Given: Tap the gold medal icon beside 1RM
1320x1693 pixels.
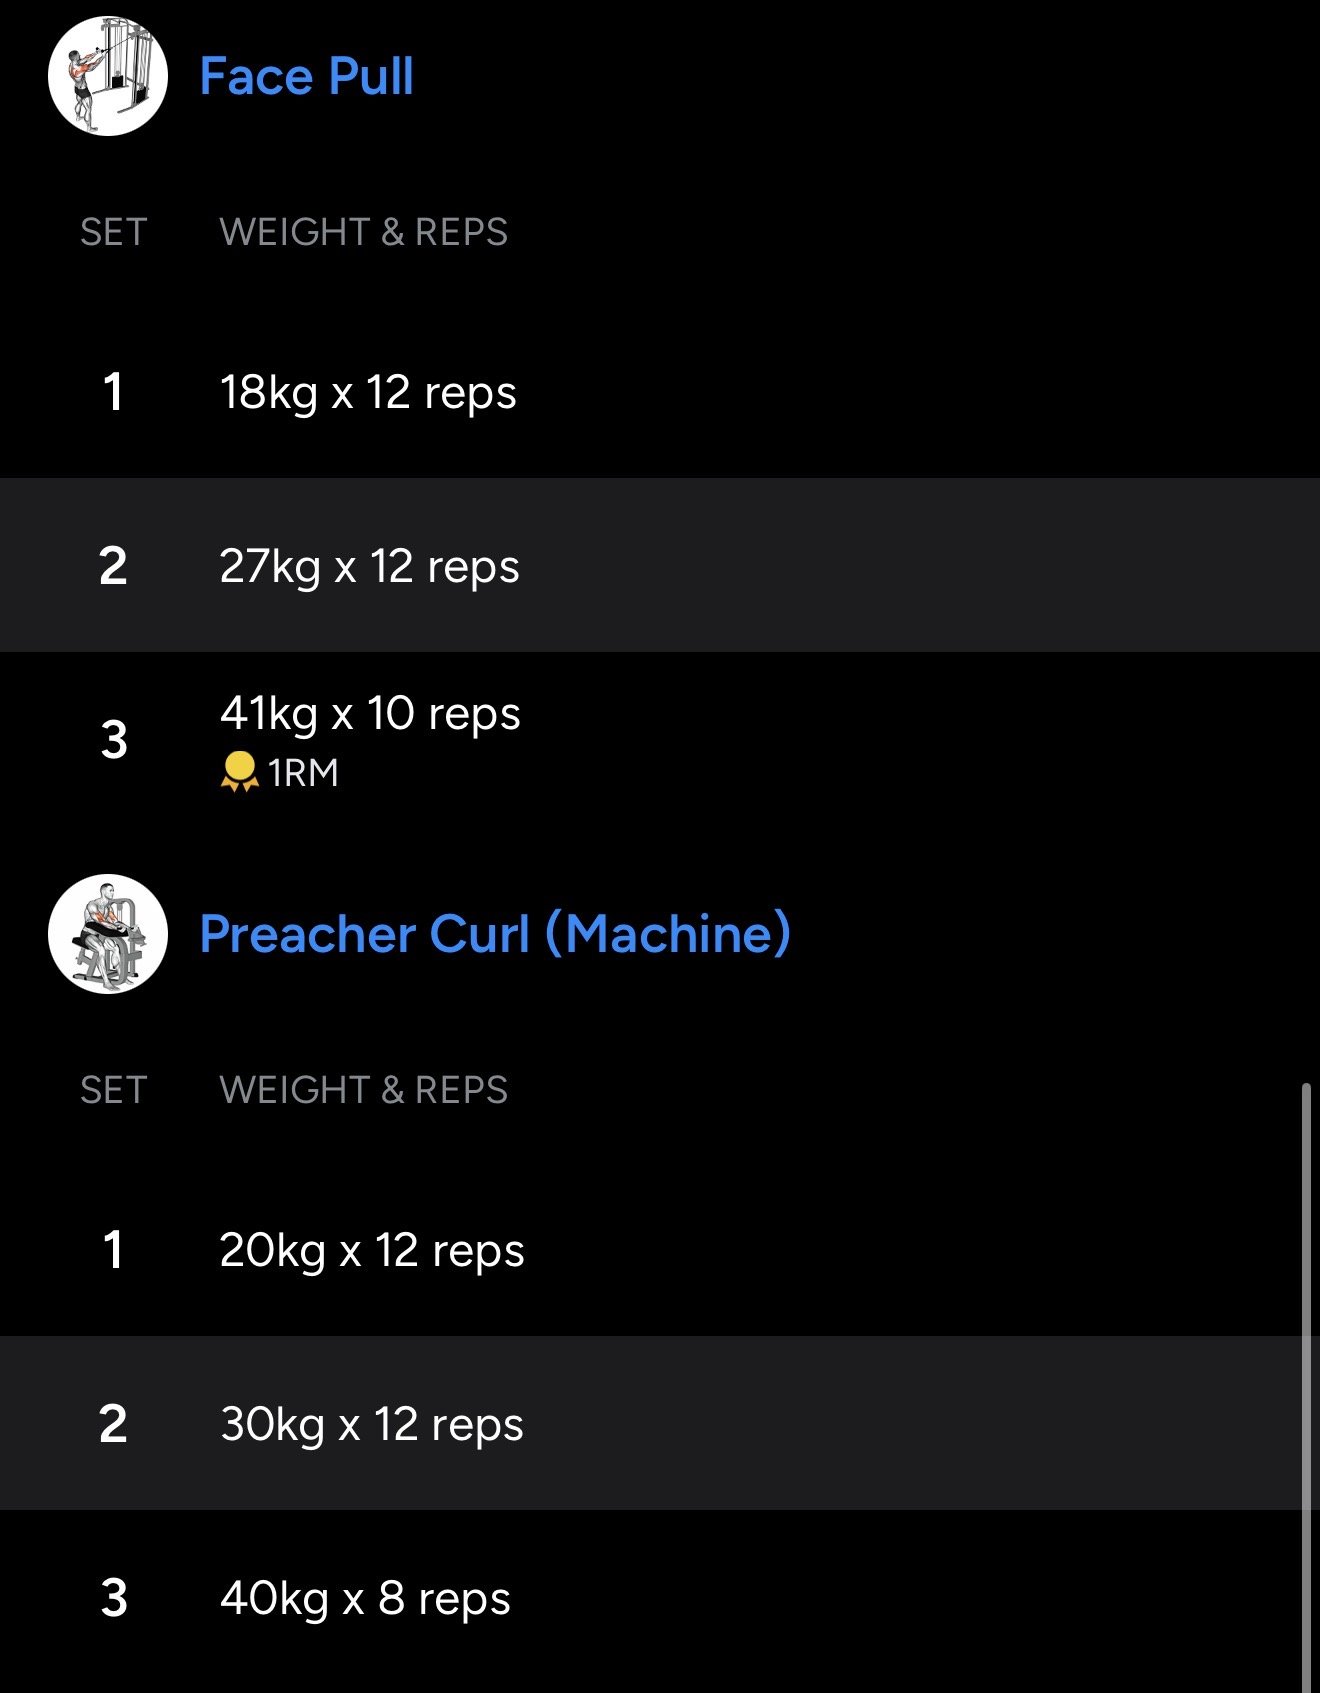Looking at the screenshot, I should coord(239,772).
